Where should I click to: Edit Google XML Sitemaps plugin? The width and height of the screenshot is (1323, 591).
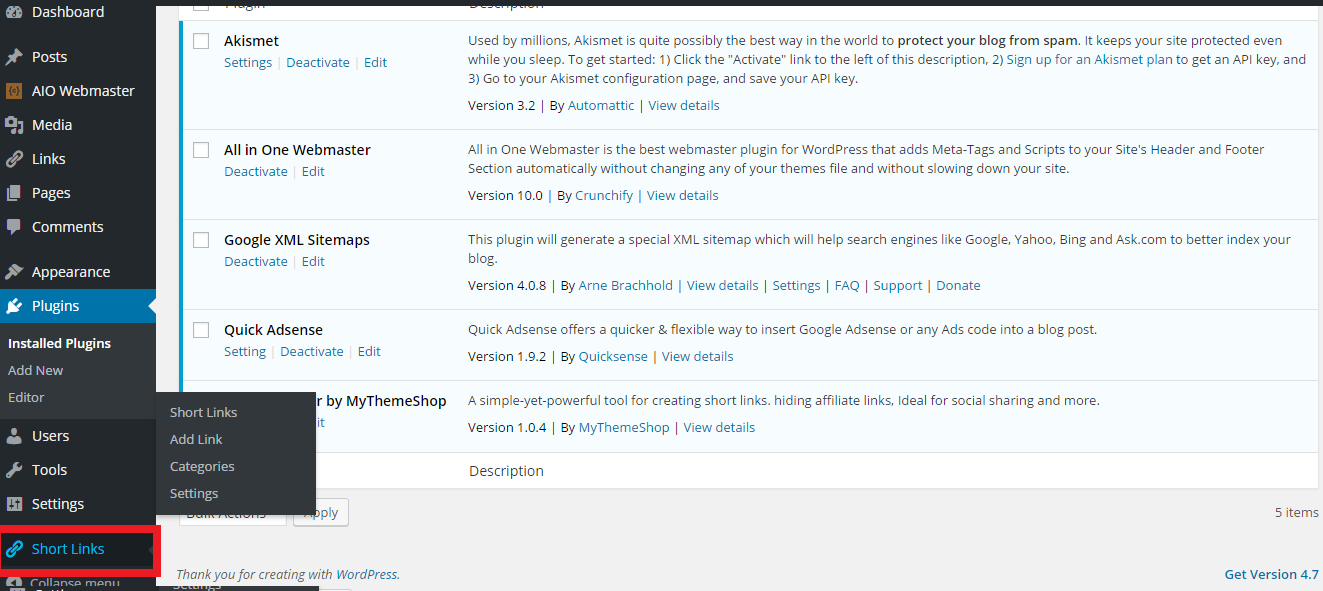(313, 261)
